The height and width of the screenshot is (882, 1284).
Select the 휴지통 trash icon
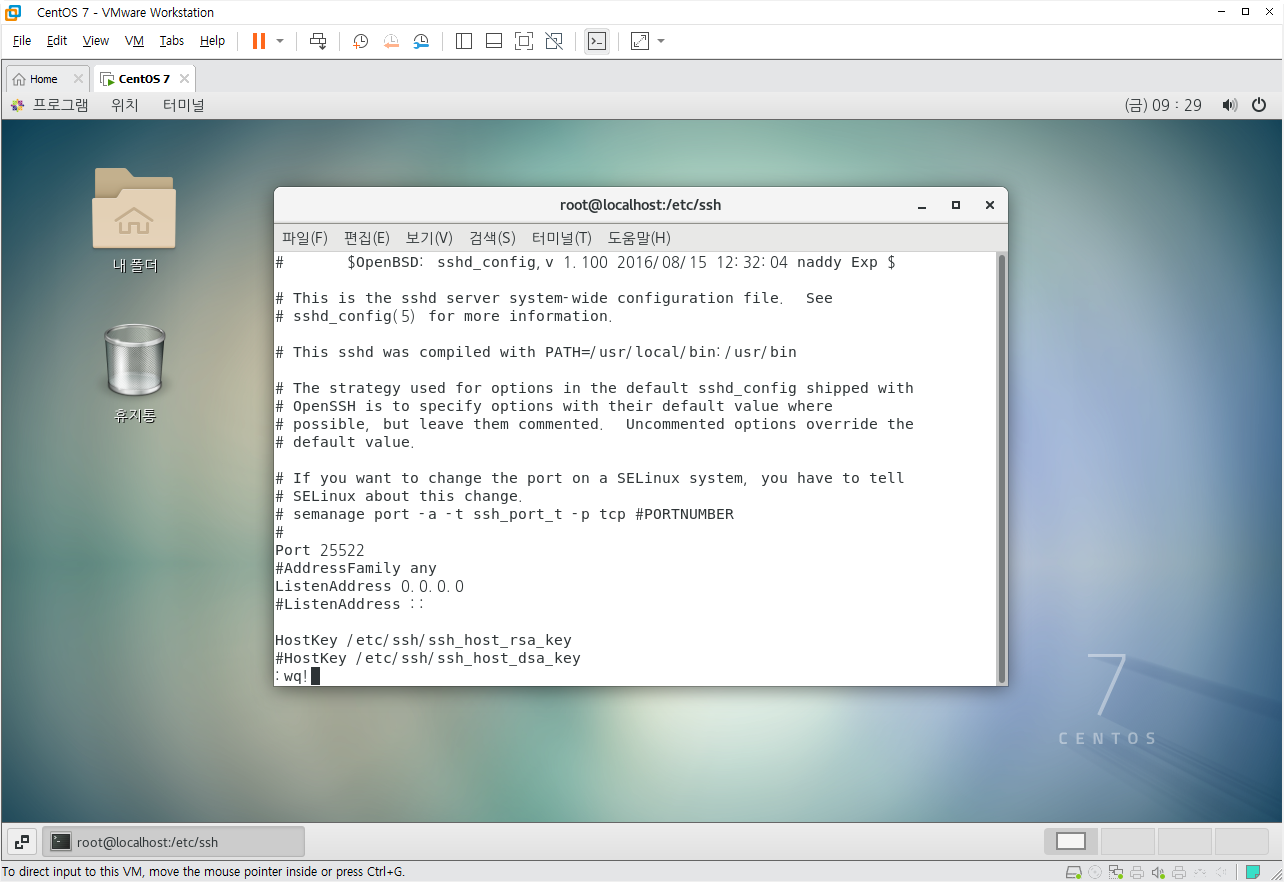[135, 373]
